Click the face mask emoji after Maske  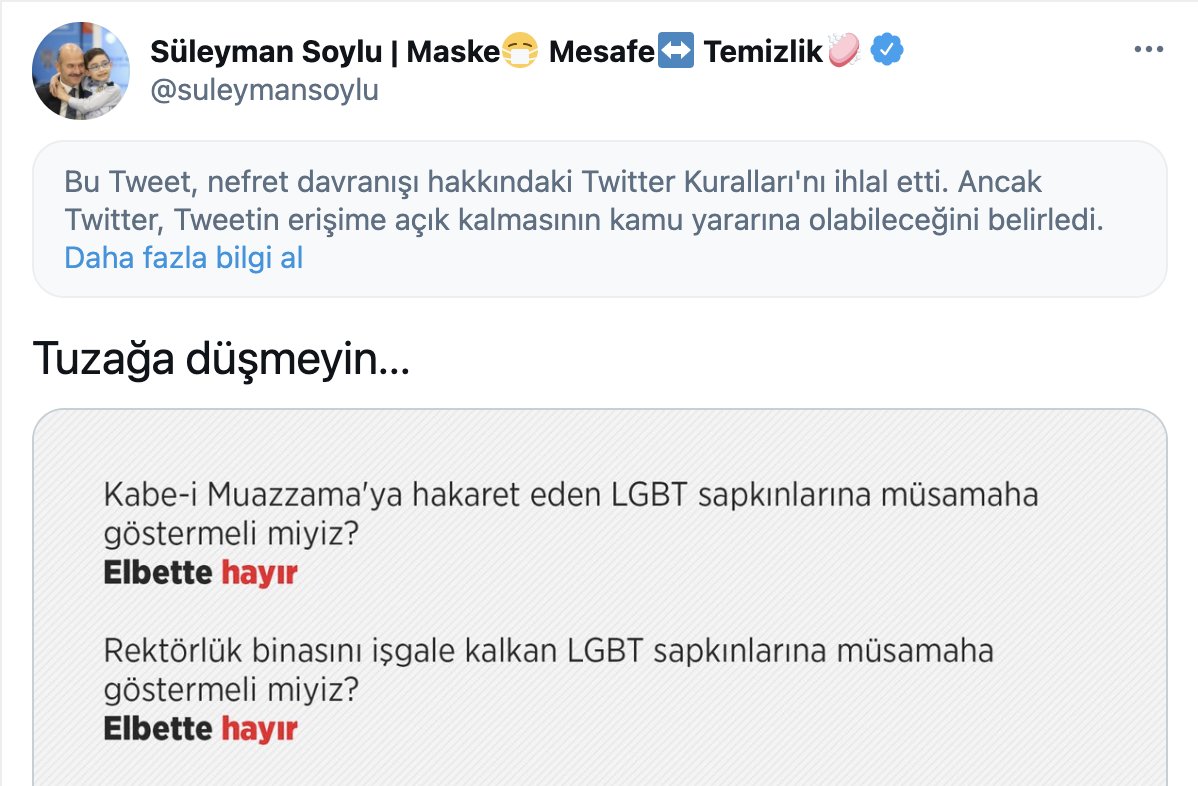(x=520, y=51)
